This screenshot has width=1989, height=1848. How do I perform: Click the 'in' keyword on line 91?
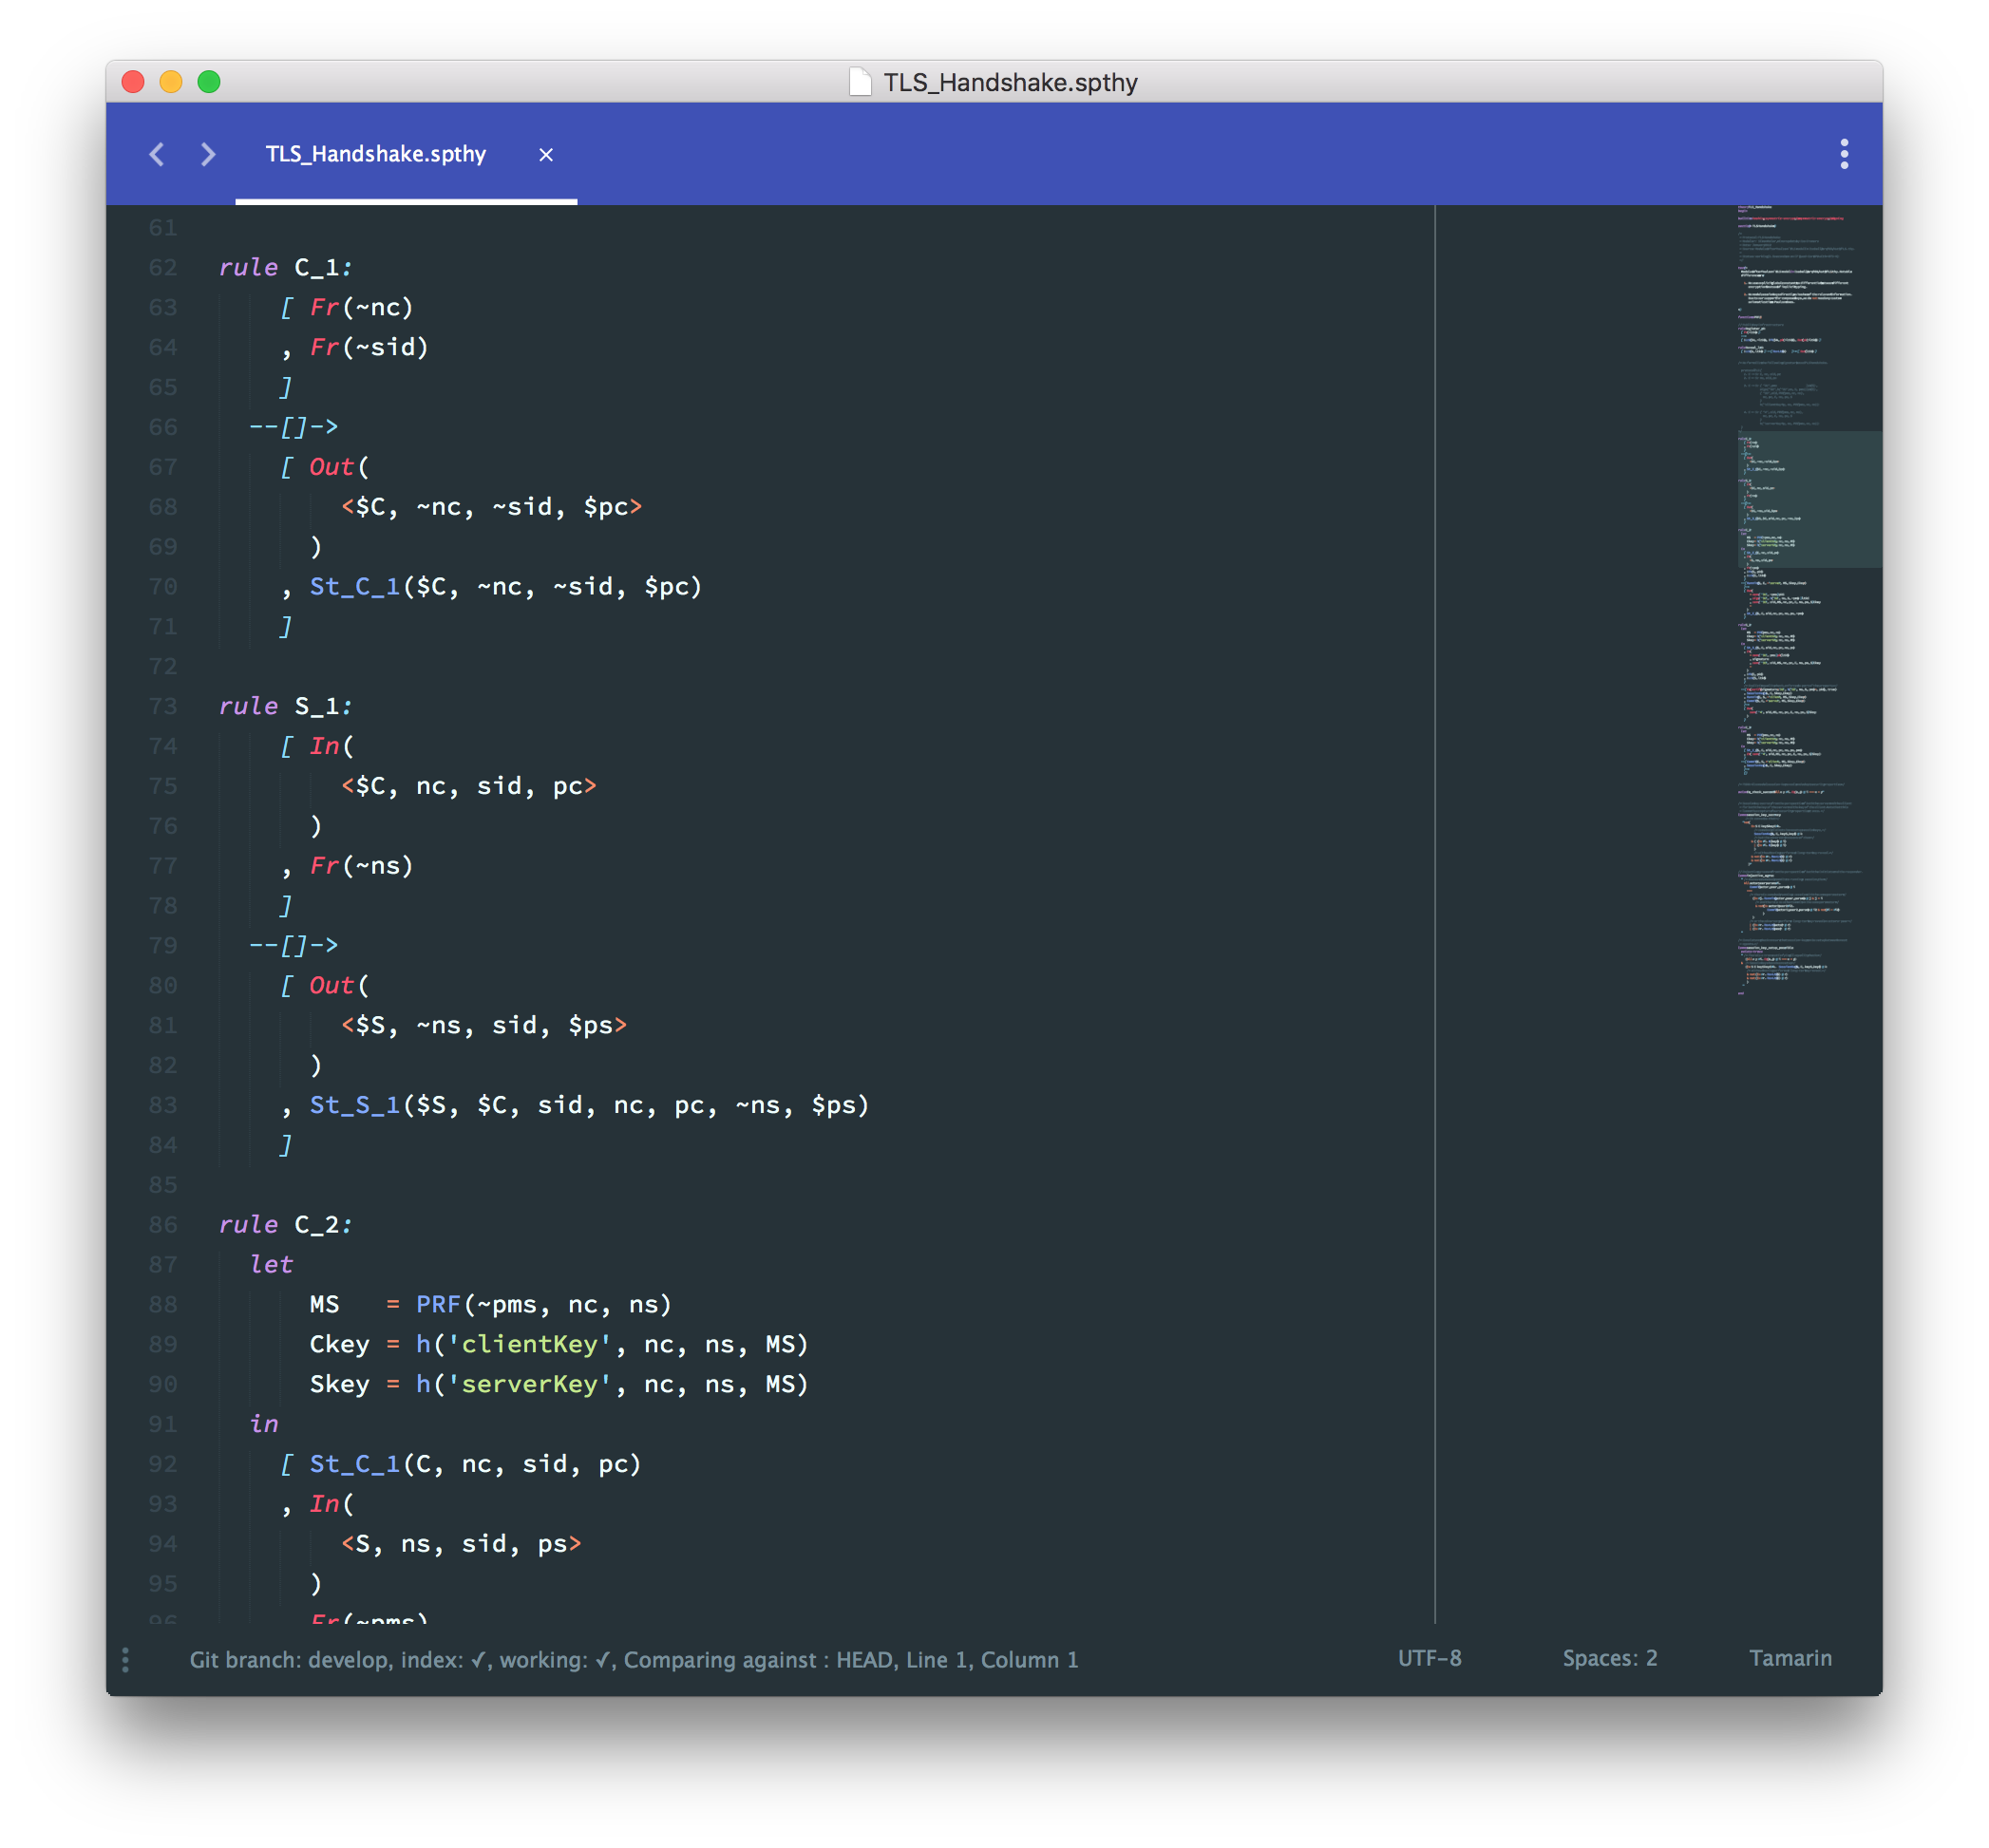264,1424
